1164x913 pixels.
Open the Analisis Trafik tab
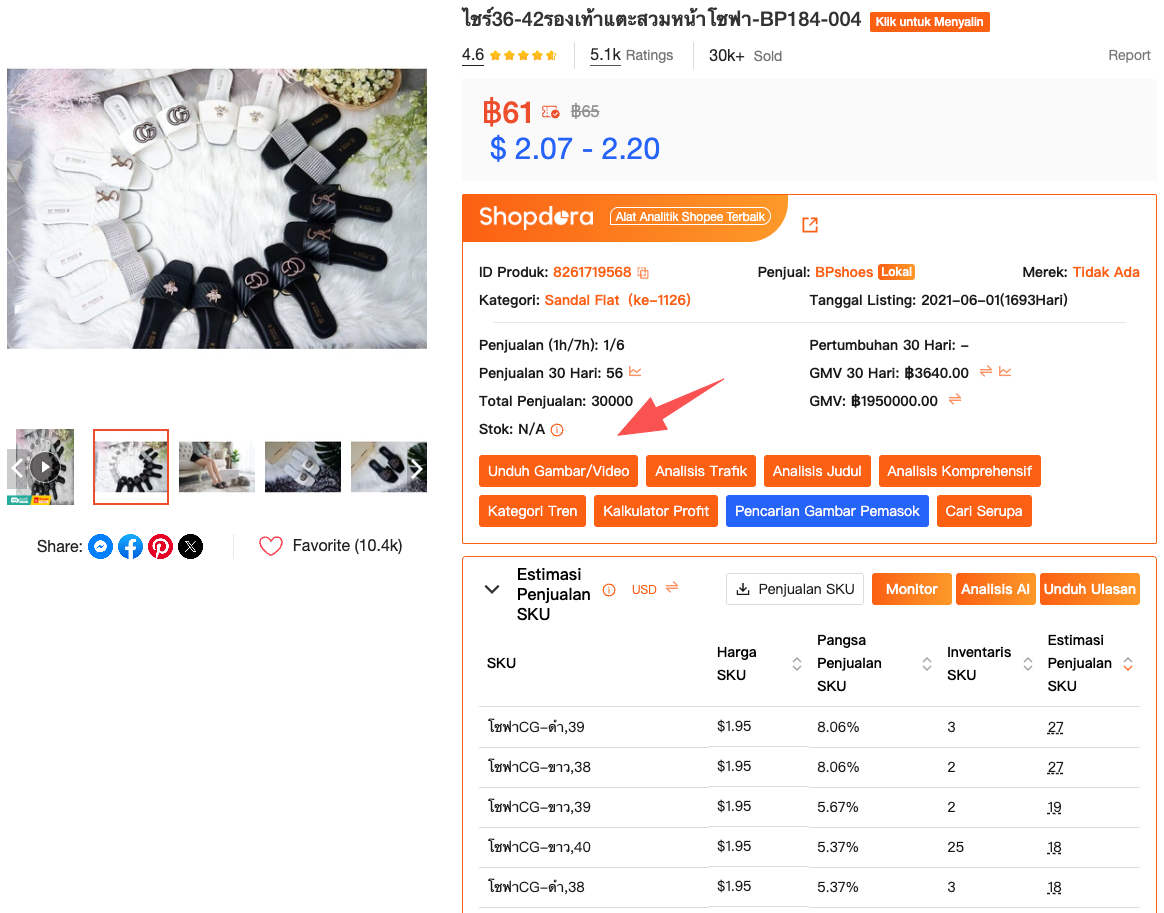point(701,471)
